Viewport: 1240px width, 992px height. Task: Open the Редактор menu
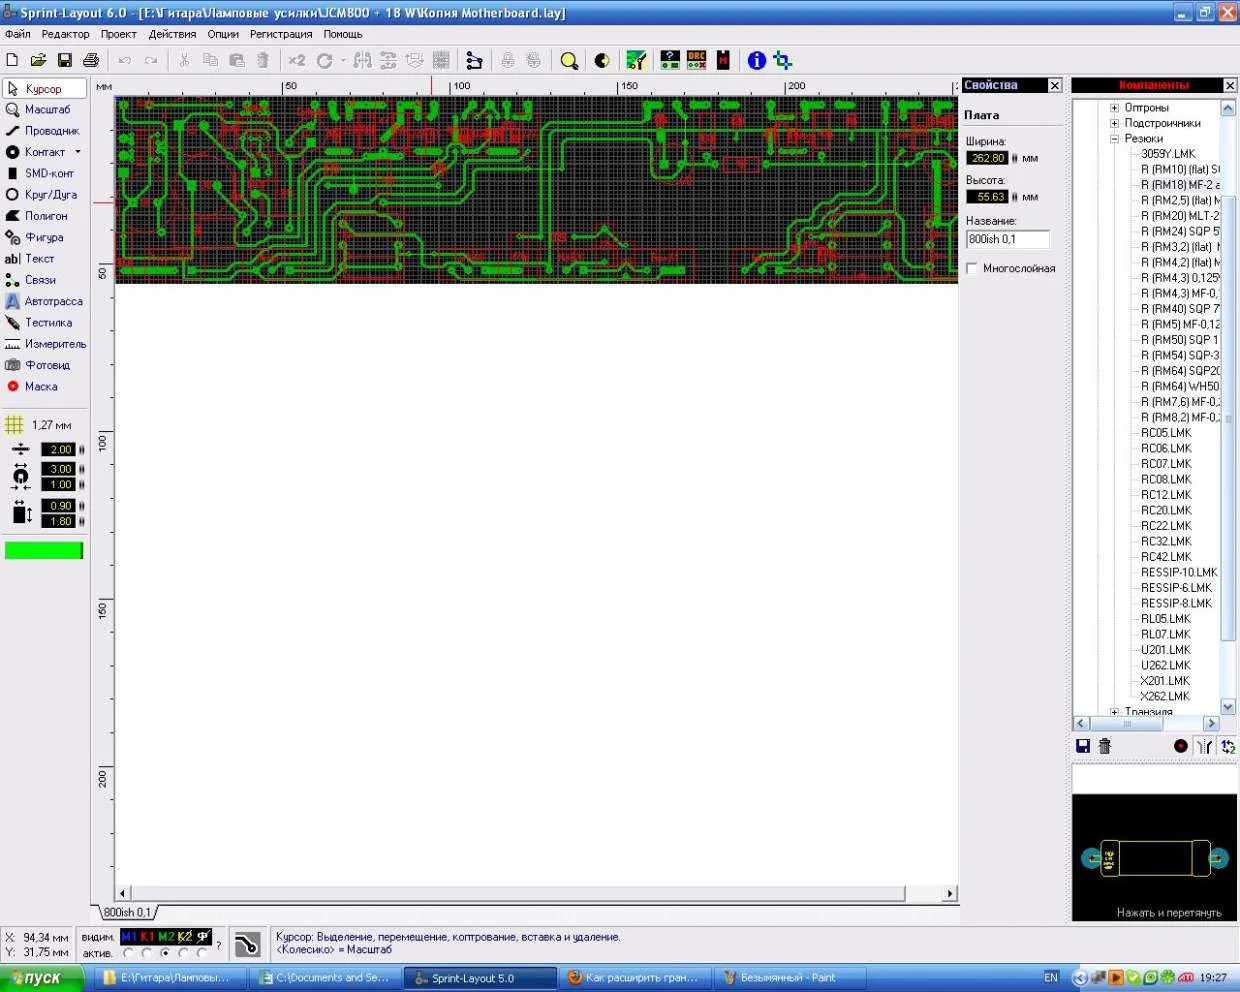(x=65, y=34)
